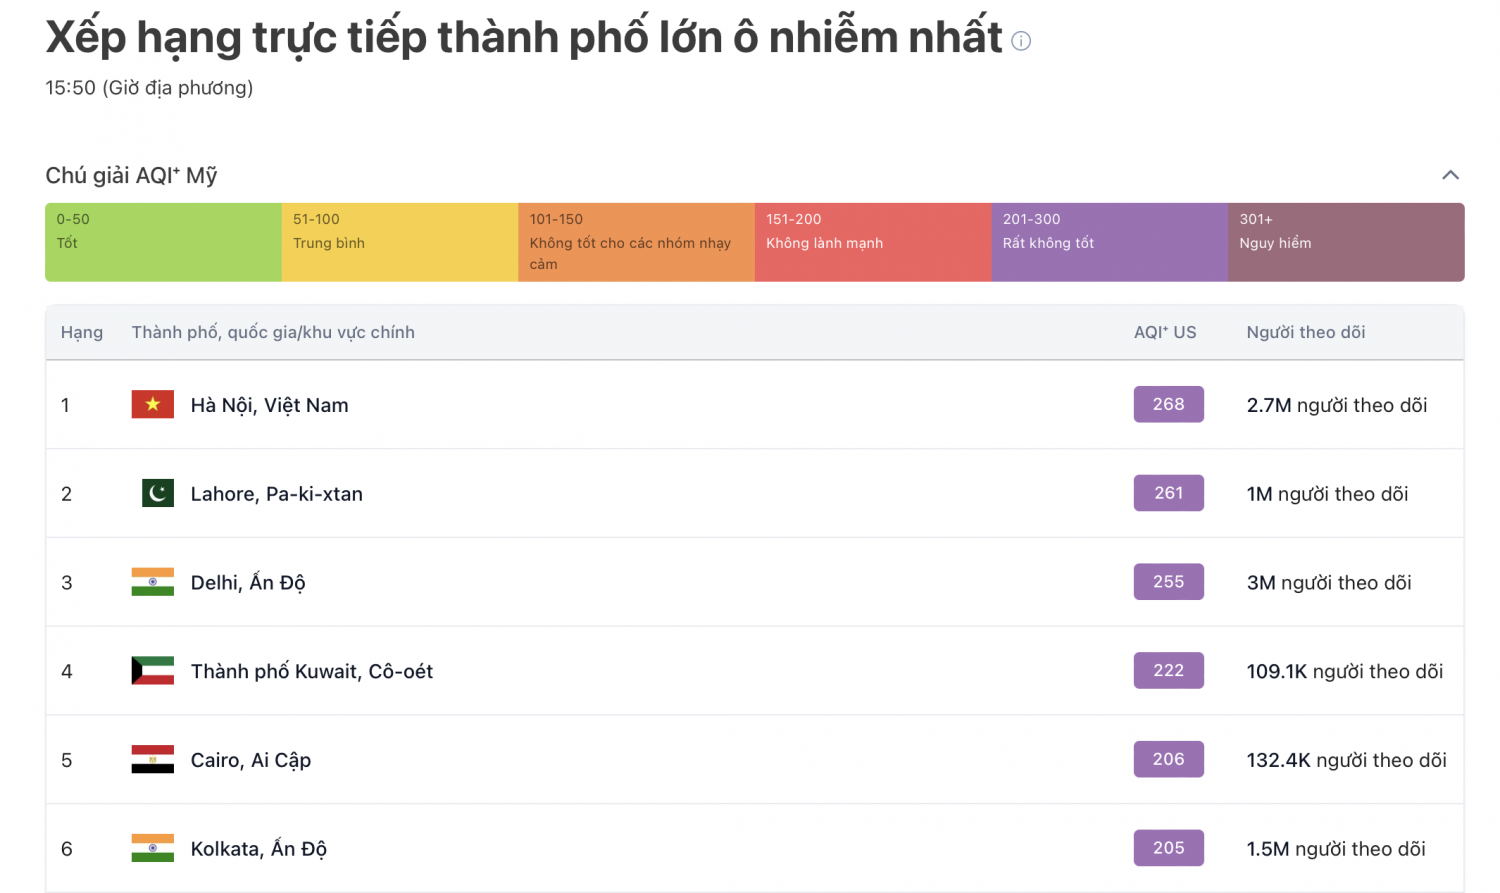
Task: Click the India flag next to Kolkata
Action: (x=152, y=848)
